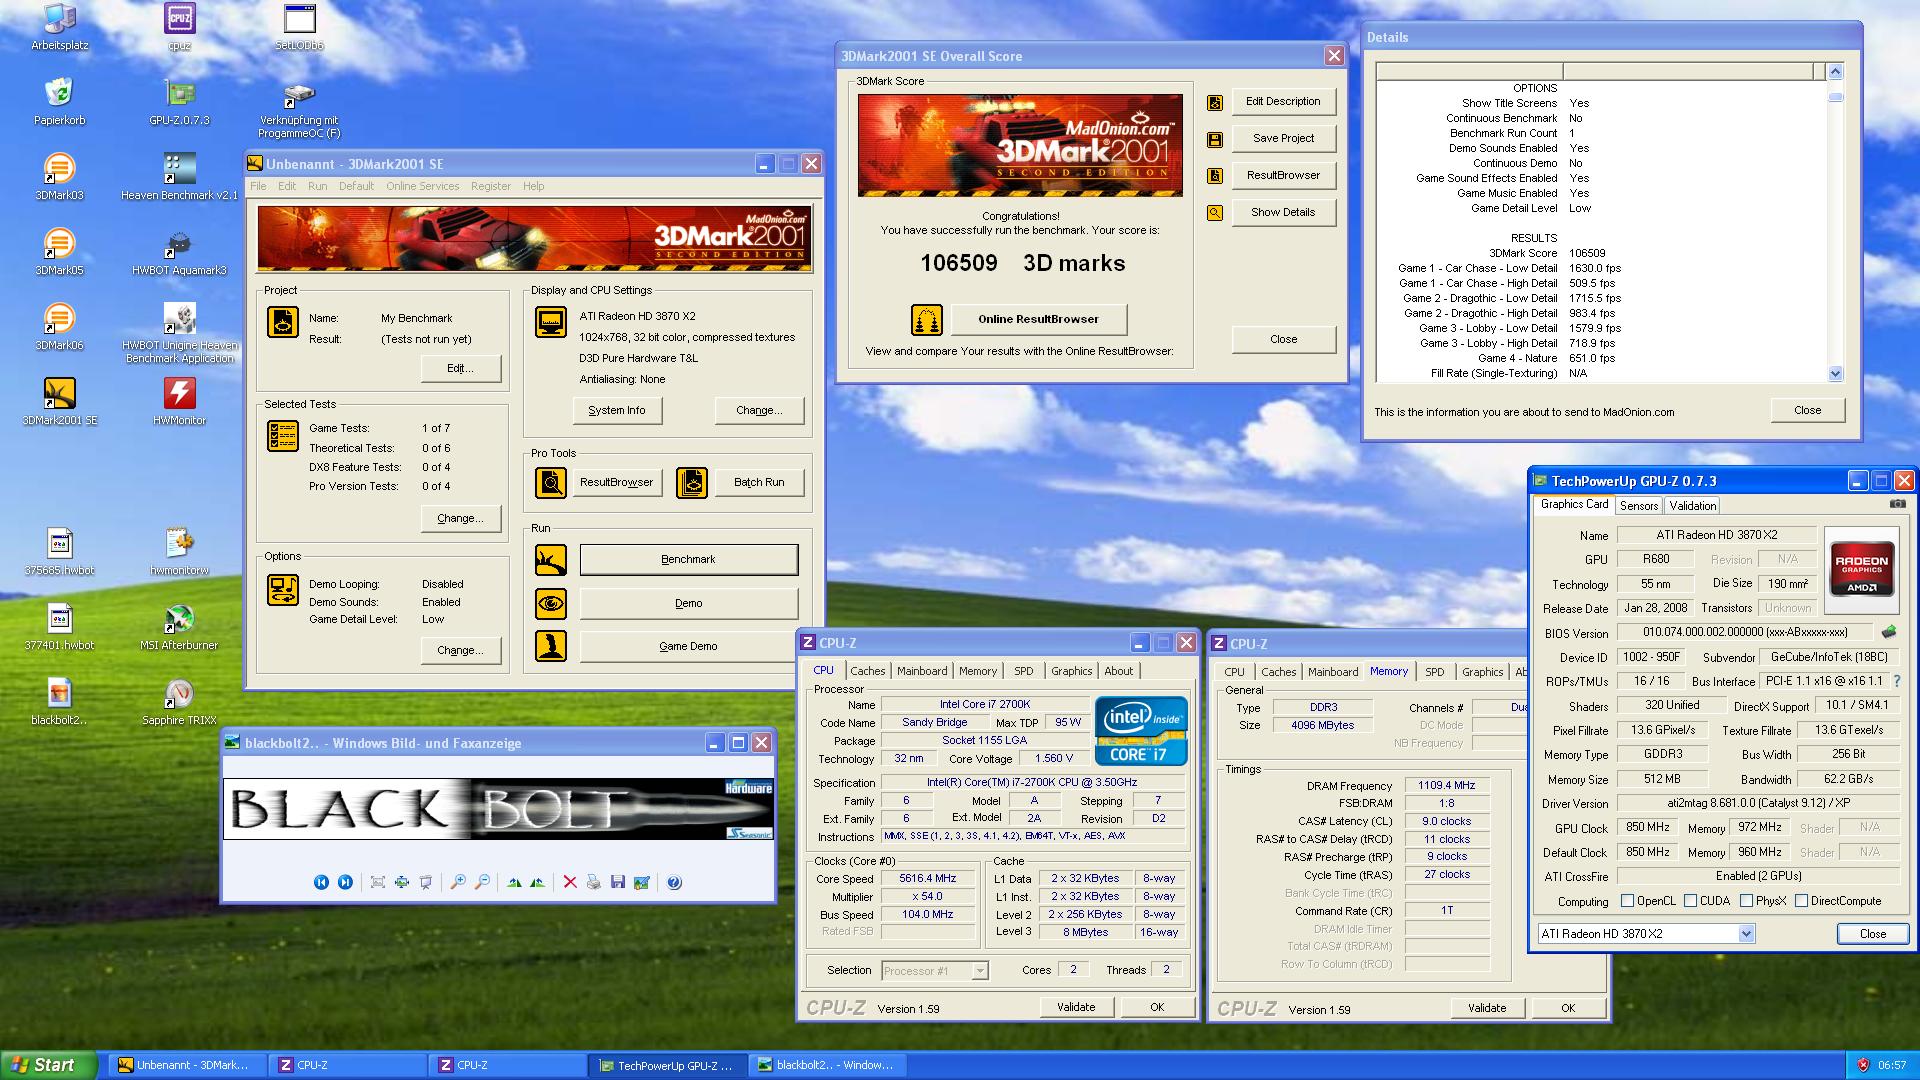Click the GPU Name field in GPU-Z

point(1716,535)
